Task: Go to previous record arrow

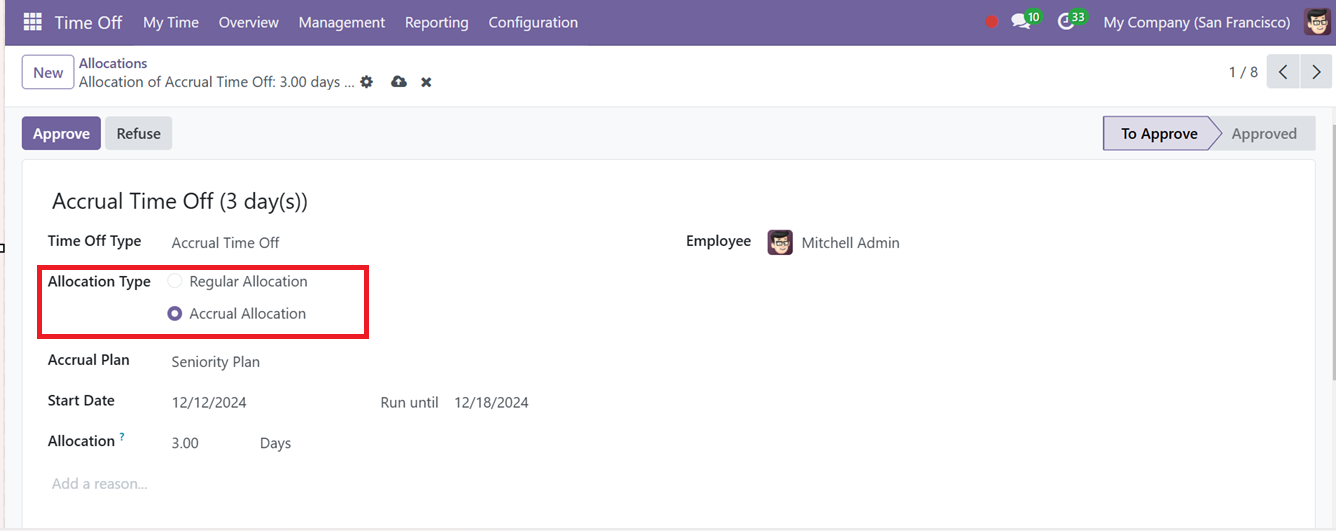Action: (x=1283, y=72)
